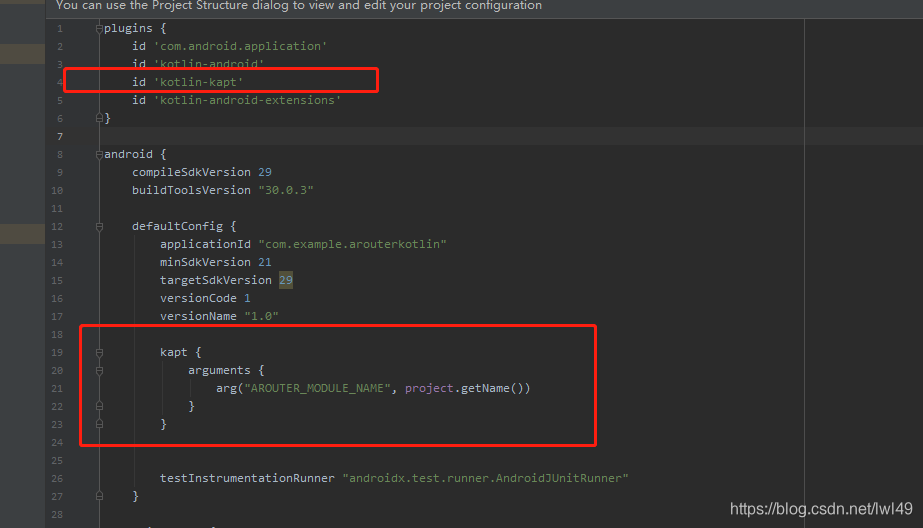Click "androidx.test.runner.AndroidJUnitRunner" string
The width and height of the screenshot is (923, 528).
coord(486,479)
